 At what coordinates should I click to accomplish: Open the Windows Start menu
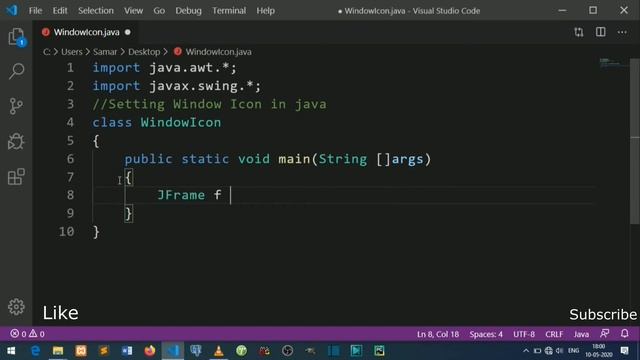pyautogui.click(x=11, y=351)
